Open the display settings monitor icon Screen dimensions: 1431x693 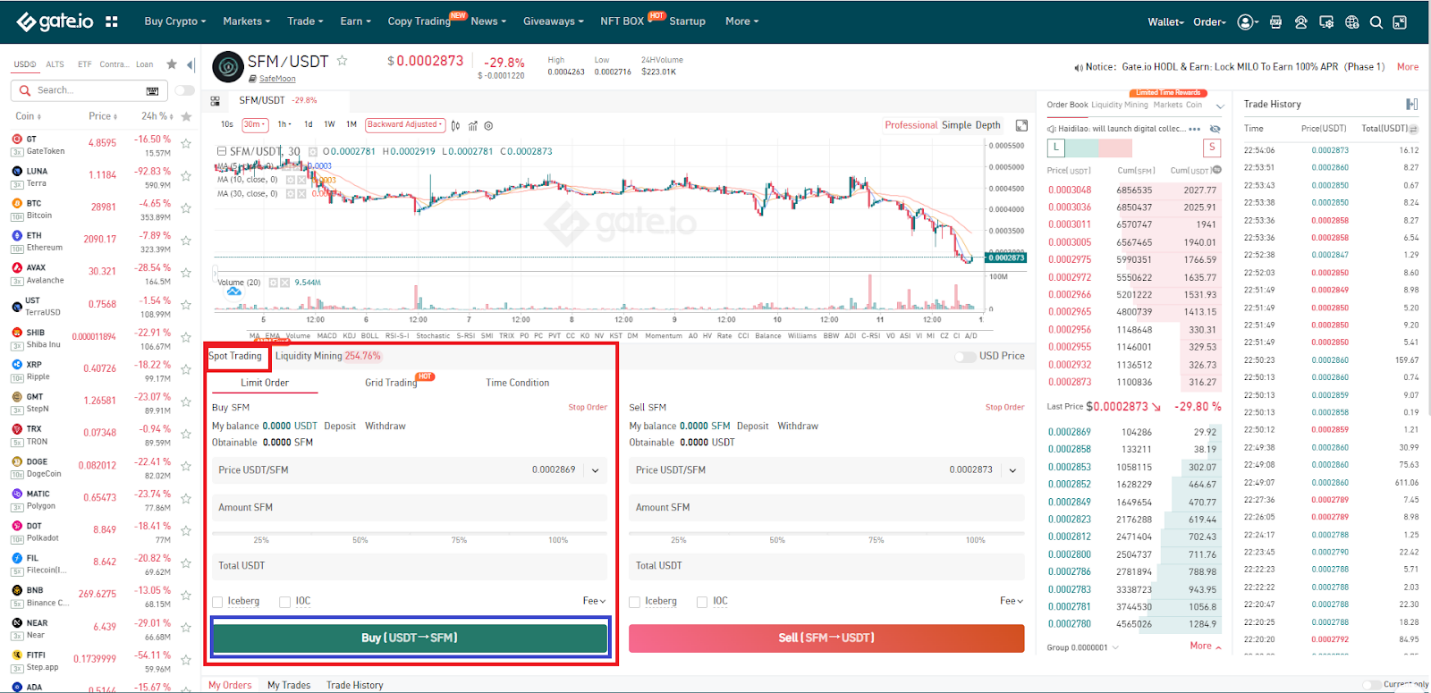click(x=1326, y=21)
